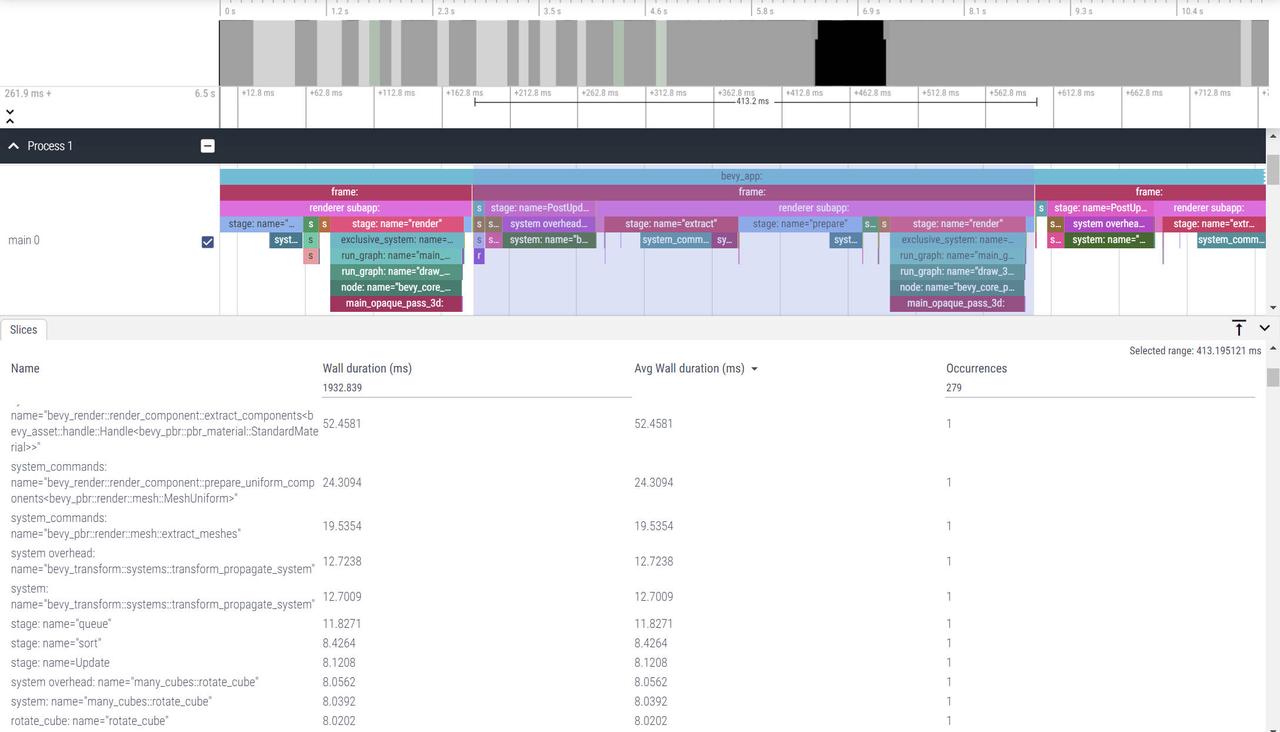The image size is (1280, 732).
Task: Click the black region in overview minimap
Action: (850, 53)
